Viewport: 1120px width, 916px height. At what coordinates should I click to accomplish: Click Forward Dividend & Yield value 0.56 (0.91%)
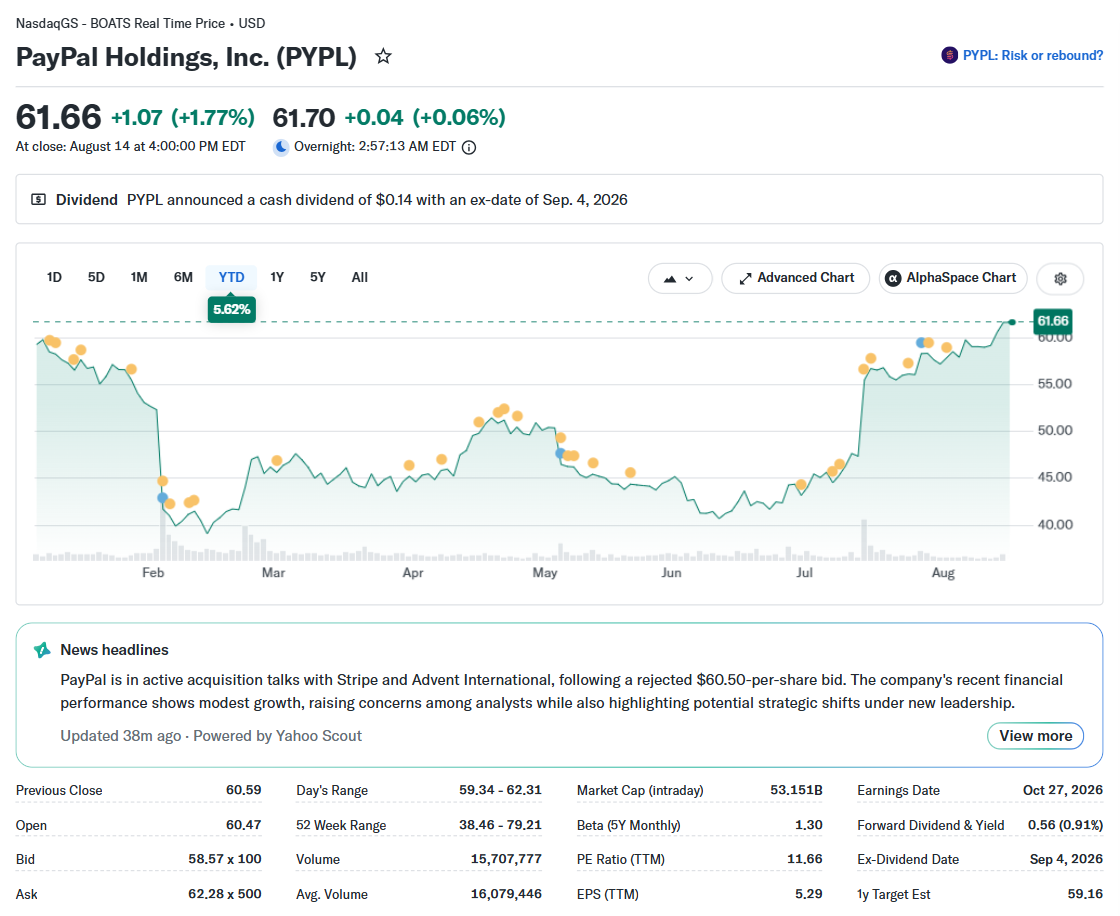click(1066, 825)
